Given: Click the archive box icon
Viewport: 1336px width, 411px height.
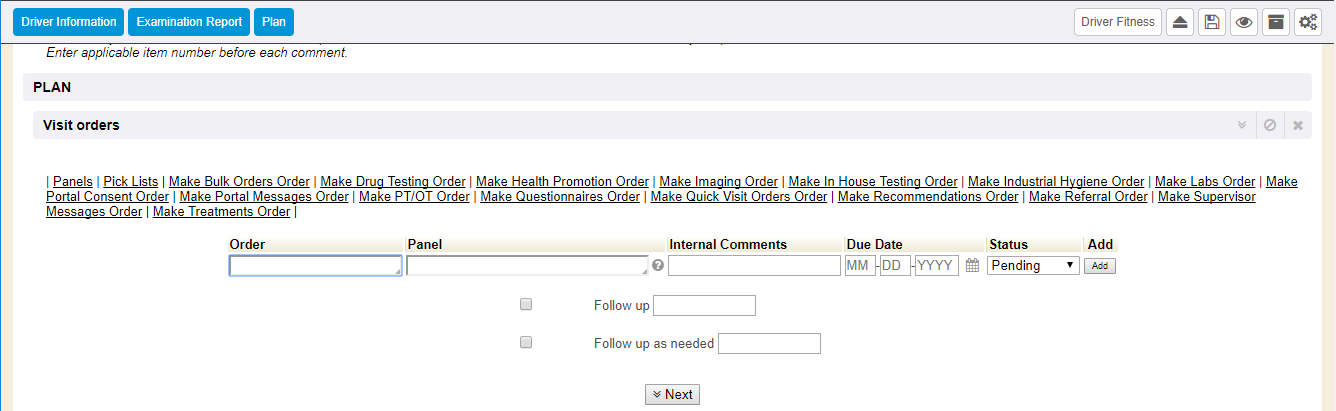Looking at the screenshot, I should (1275, 22).
